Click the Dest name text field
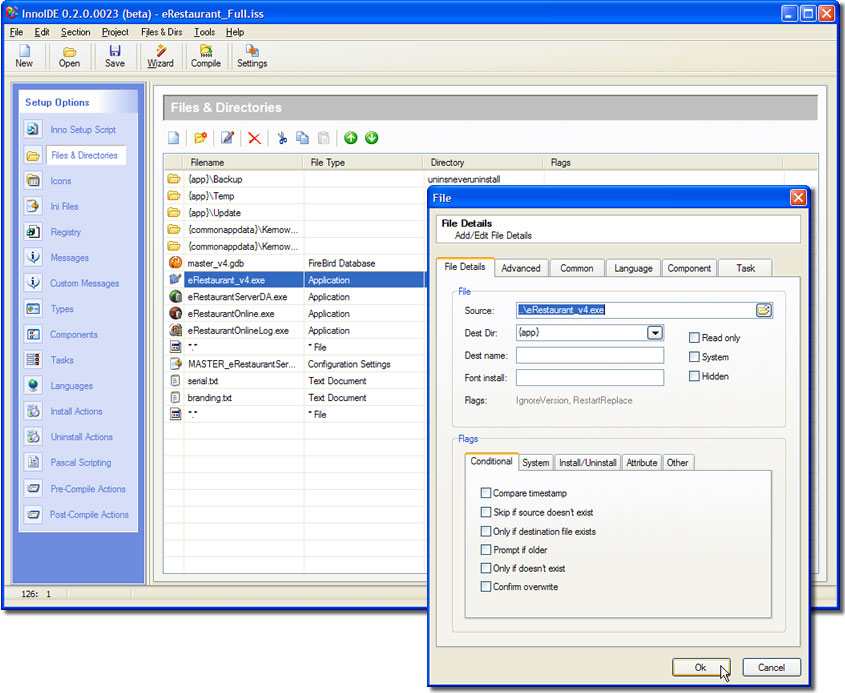This screenshot has height=693, width=845. 590,355
